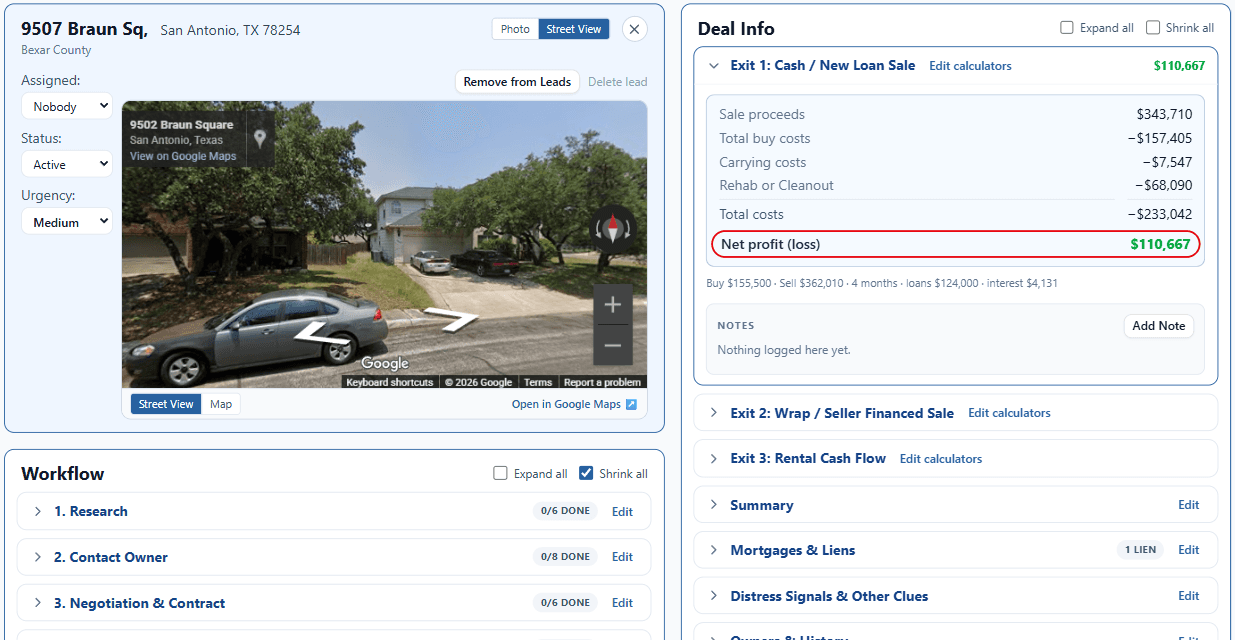Open the Urgency dropdown showing Medium

tap(67, 222)
